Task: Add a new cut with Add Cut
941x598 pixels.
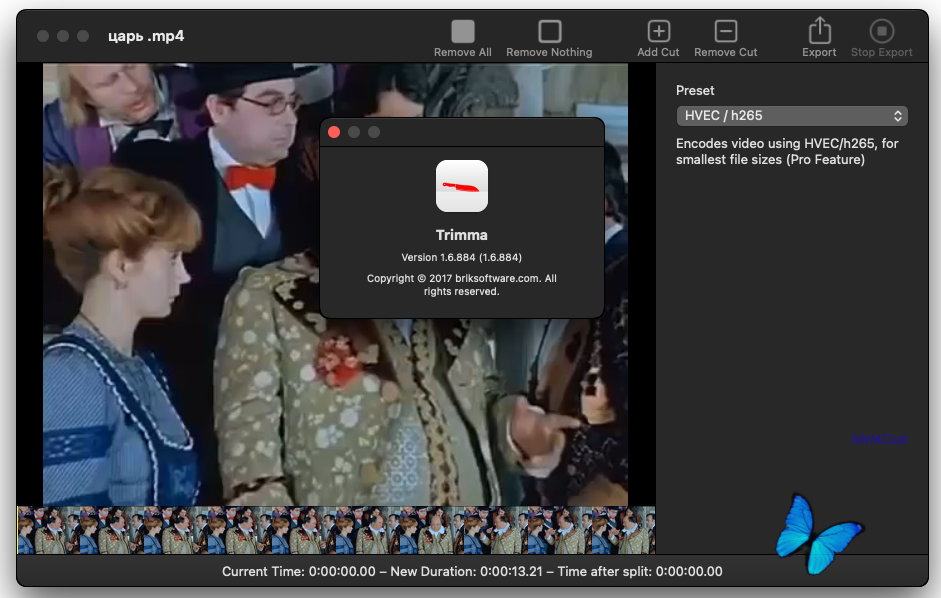Action: pos(658,32)
